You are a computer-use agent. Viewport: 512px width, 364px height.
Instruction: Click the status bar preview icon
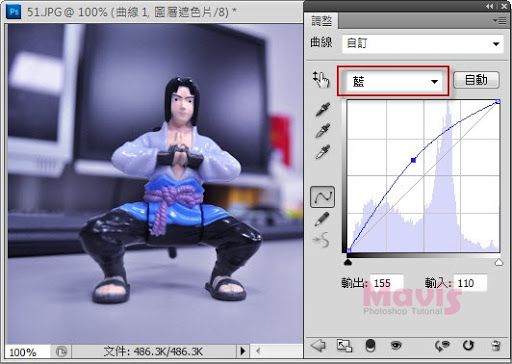[x=61, y=351]
